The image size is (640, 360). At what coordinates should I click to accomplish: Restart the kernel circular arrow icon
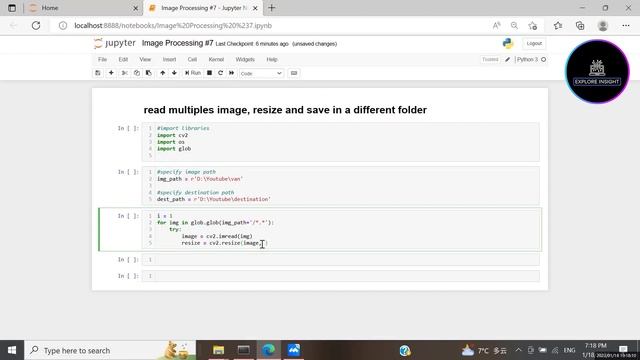pyautogui.click(x=220, y=73)
